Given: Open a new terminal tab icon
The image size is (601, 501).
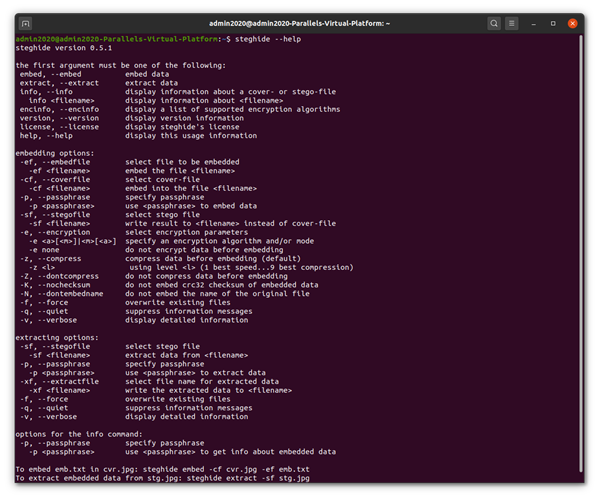Looking at the screenshot, I should [25, 23].
